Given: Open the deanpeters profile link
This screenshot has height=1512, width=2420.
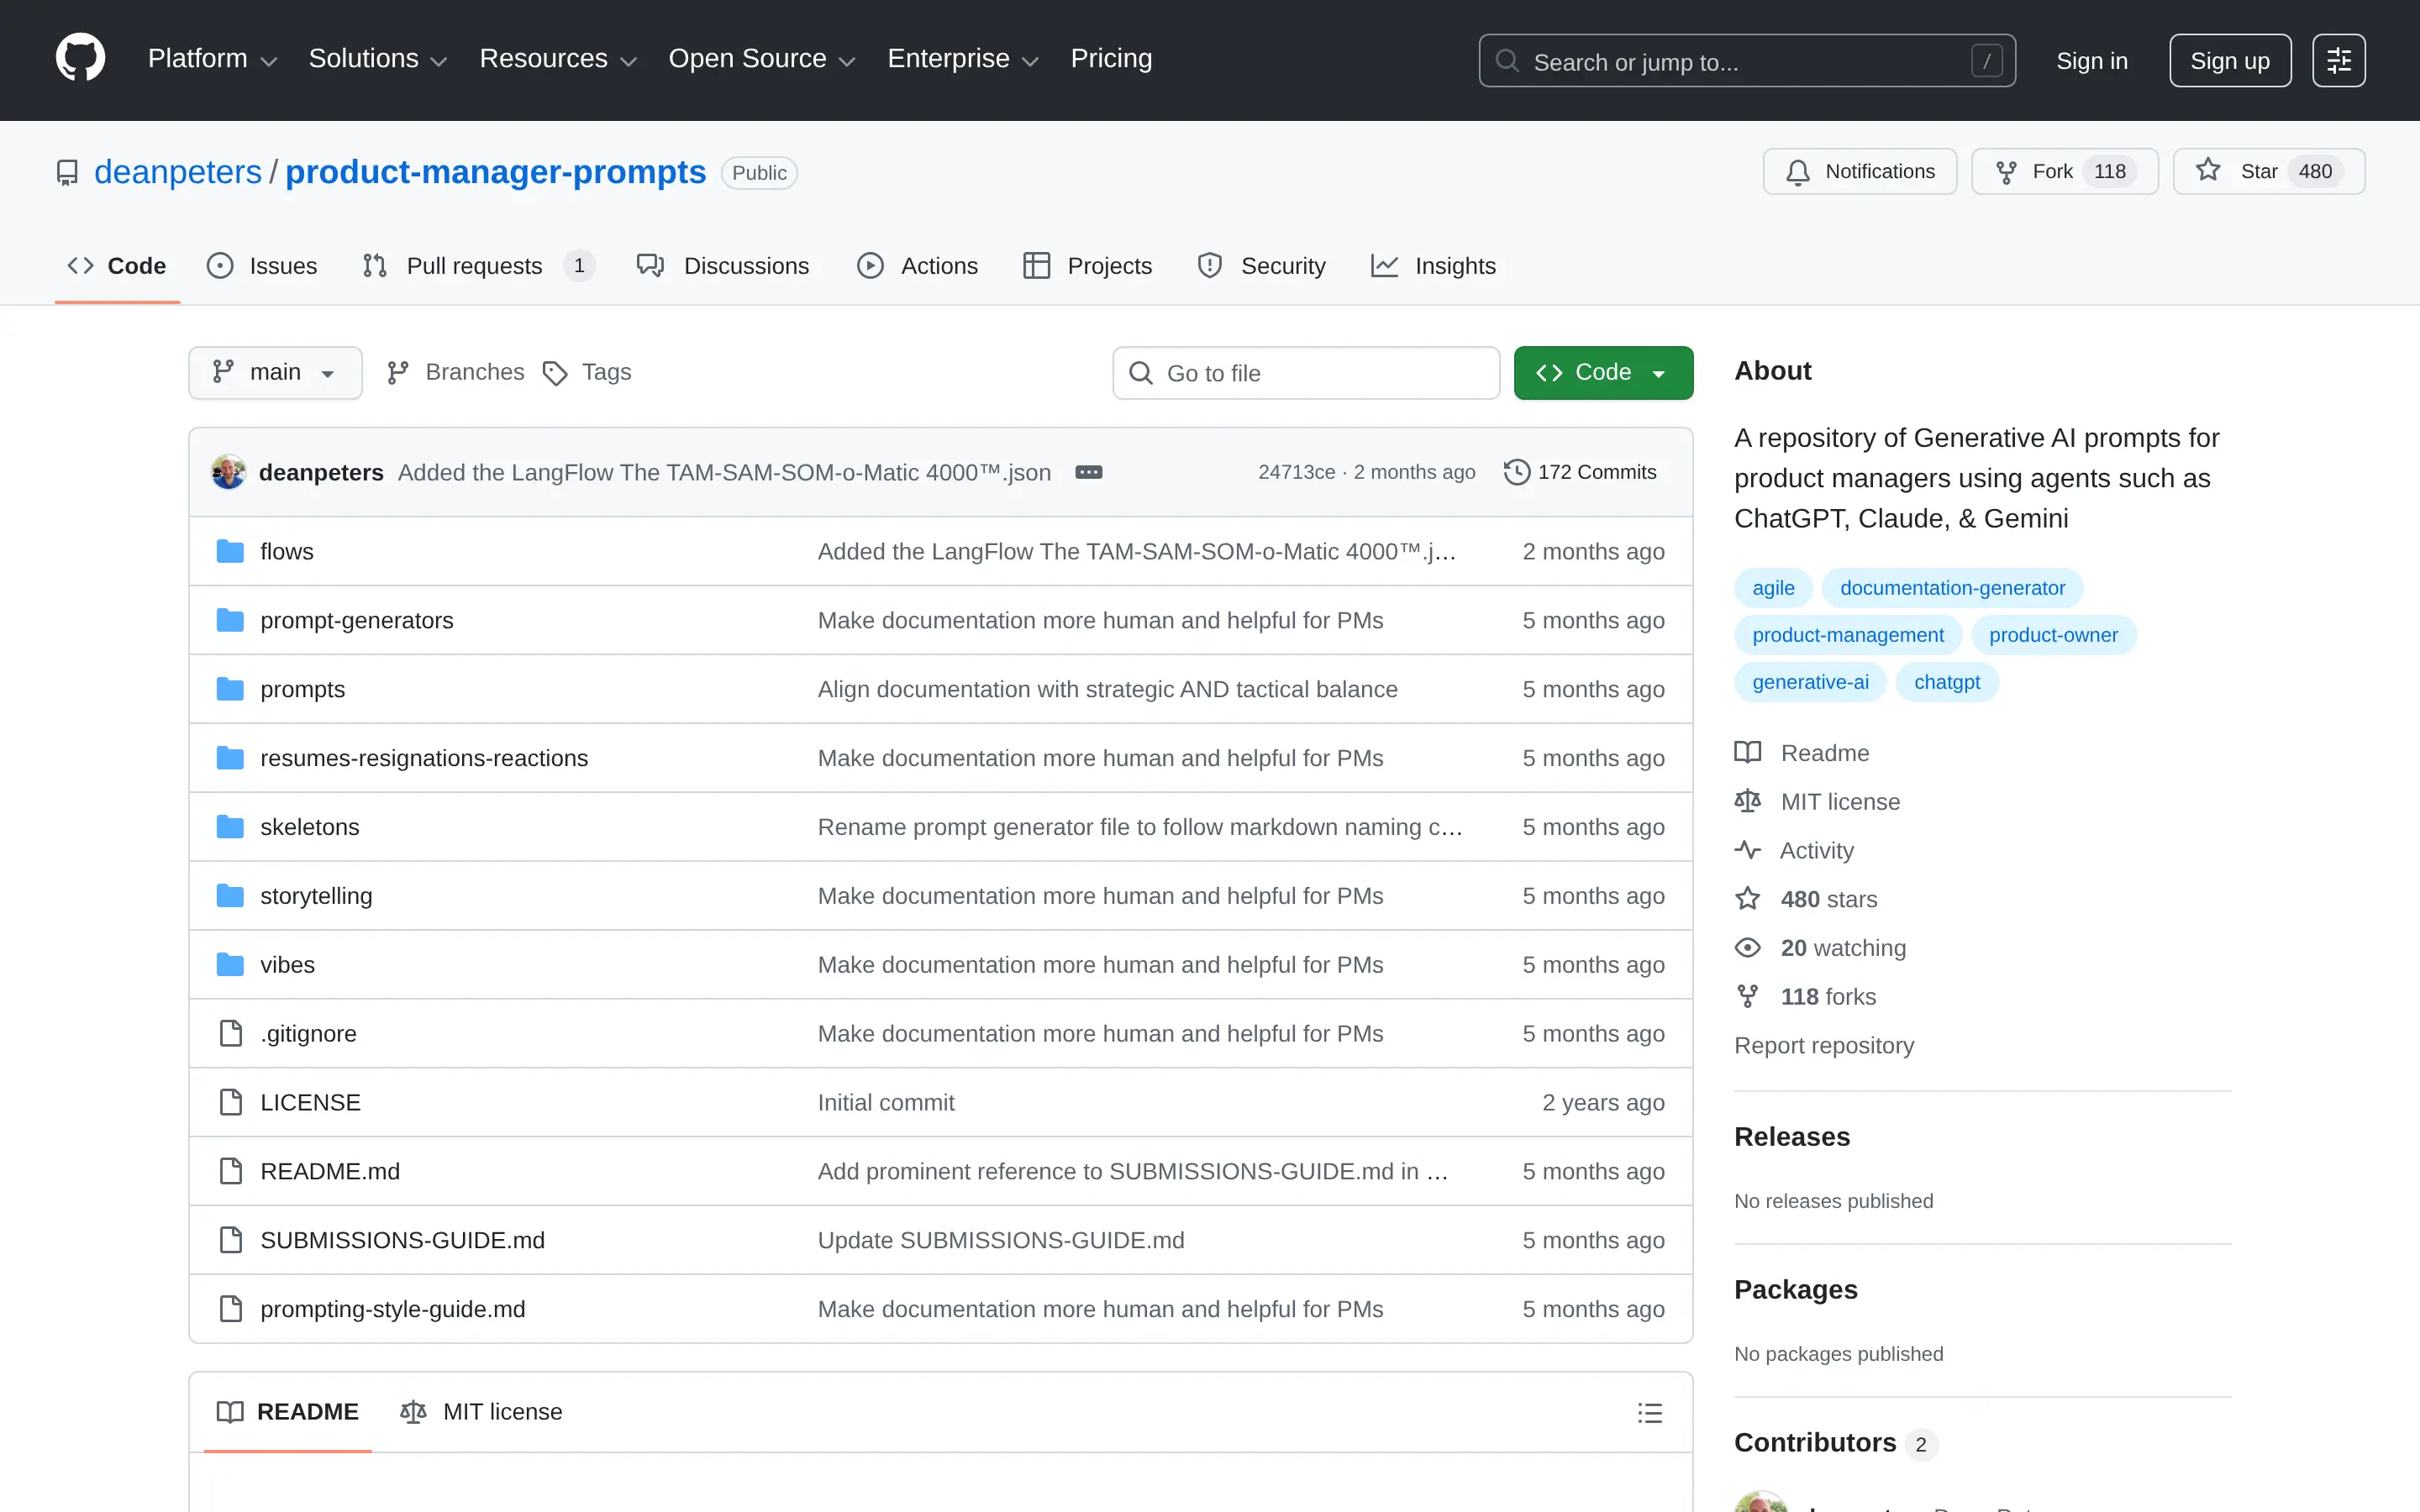Looking at the screenshot, I should (178, 172).
